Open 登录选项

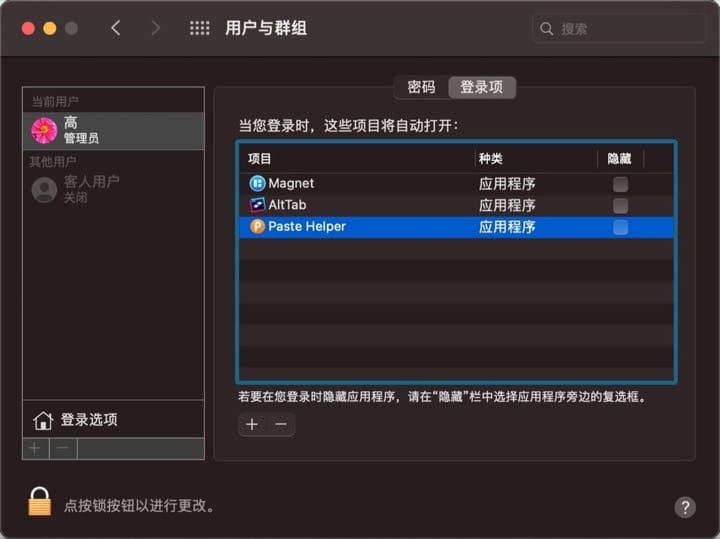pos(113,420)
